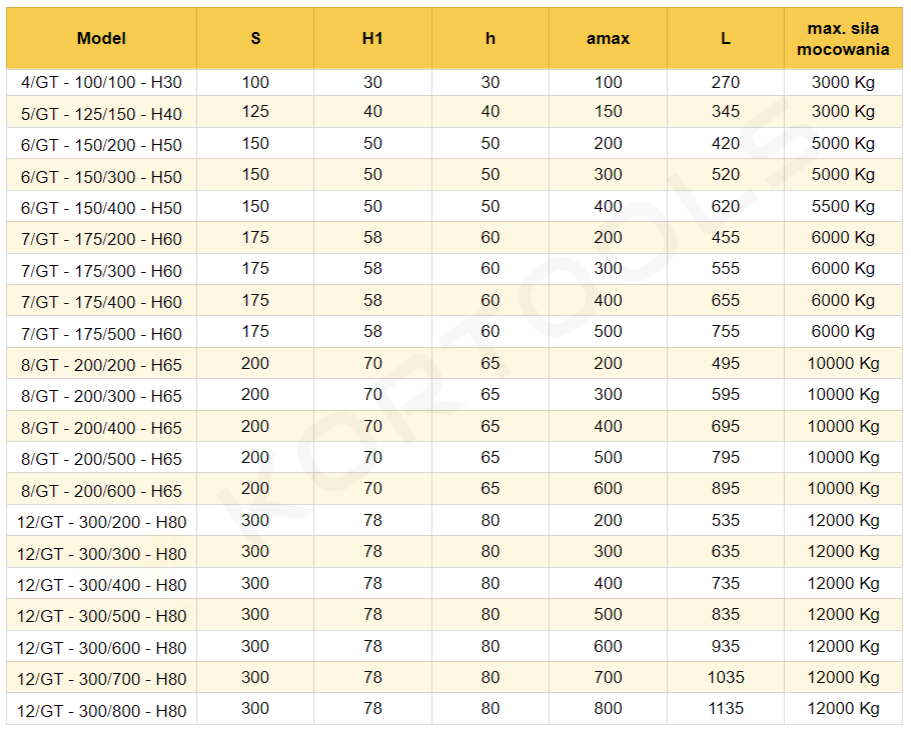Select the S column header
This screenshot has height=736, width=911.
255,39
